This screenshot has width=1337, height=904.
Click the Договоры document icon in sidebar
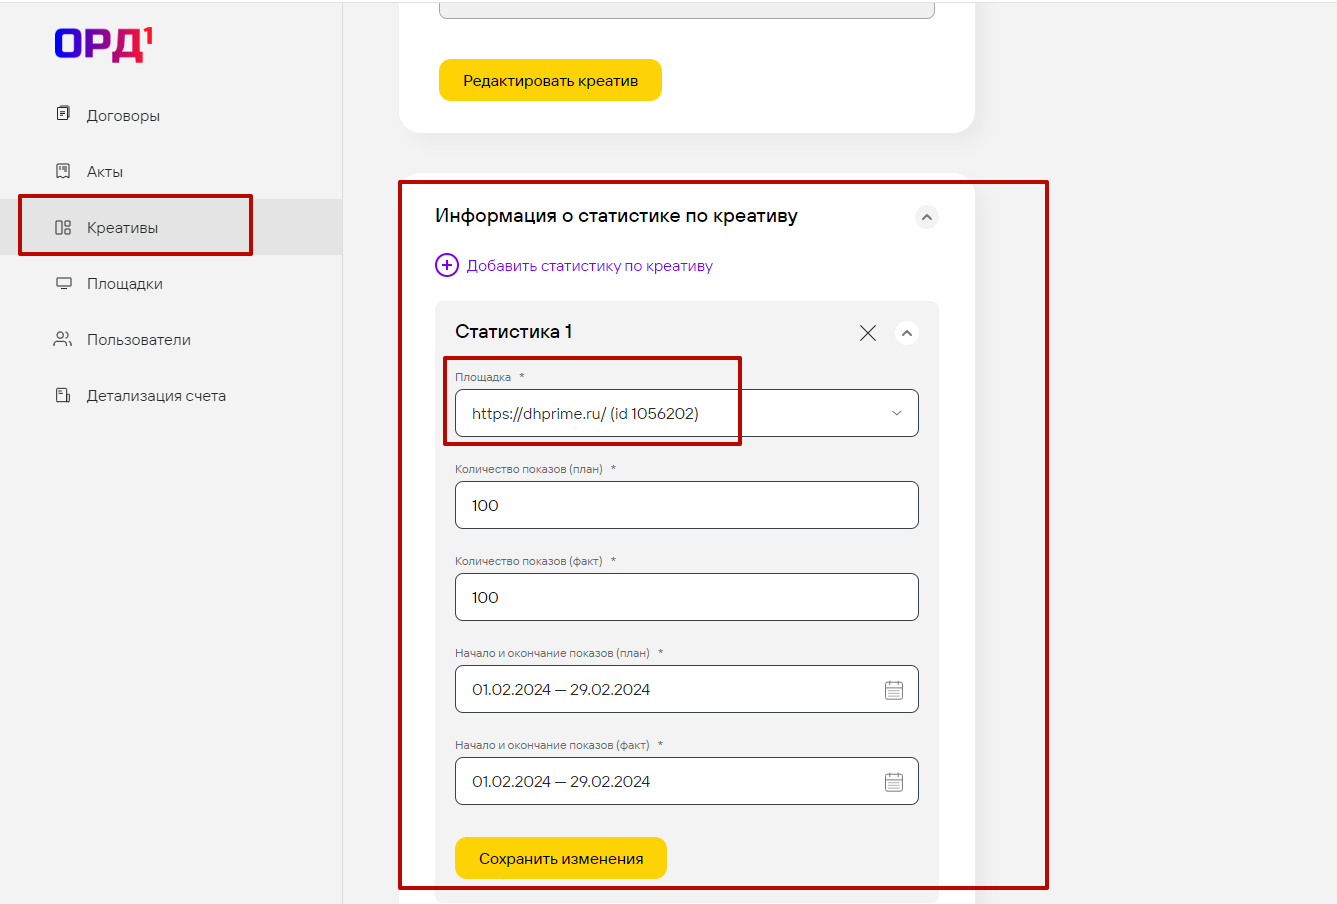pyautogui.click(x=63, y=114)
